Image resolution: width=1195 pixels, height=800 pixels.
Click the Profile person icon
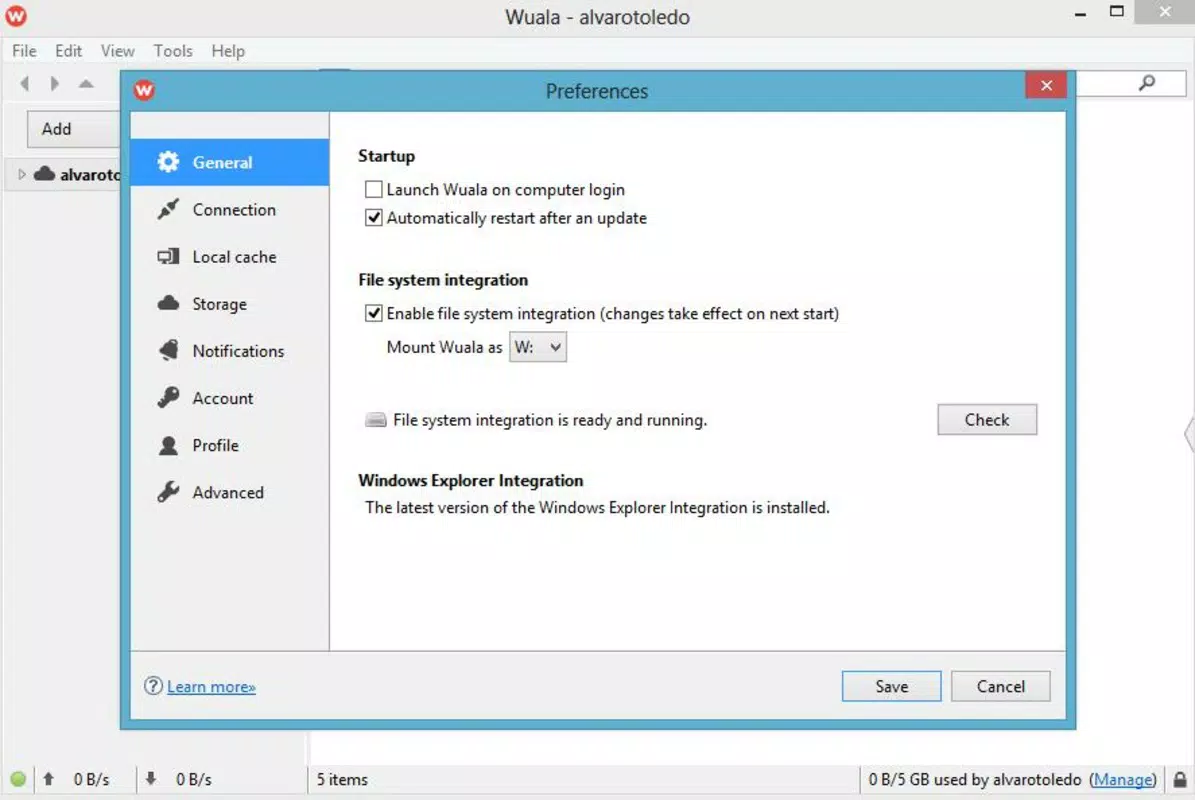168,445
